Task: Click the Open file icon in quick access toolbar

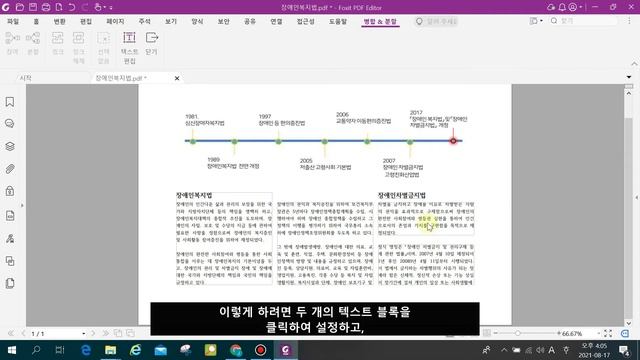Action: [20, 7]
